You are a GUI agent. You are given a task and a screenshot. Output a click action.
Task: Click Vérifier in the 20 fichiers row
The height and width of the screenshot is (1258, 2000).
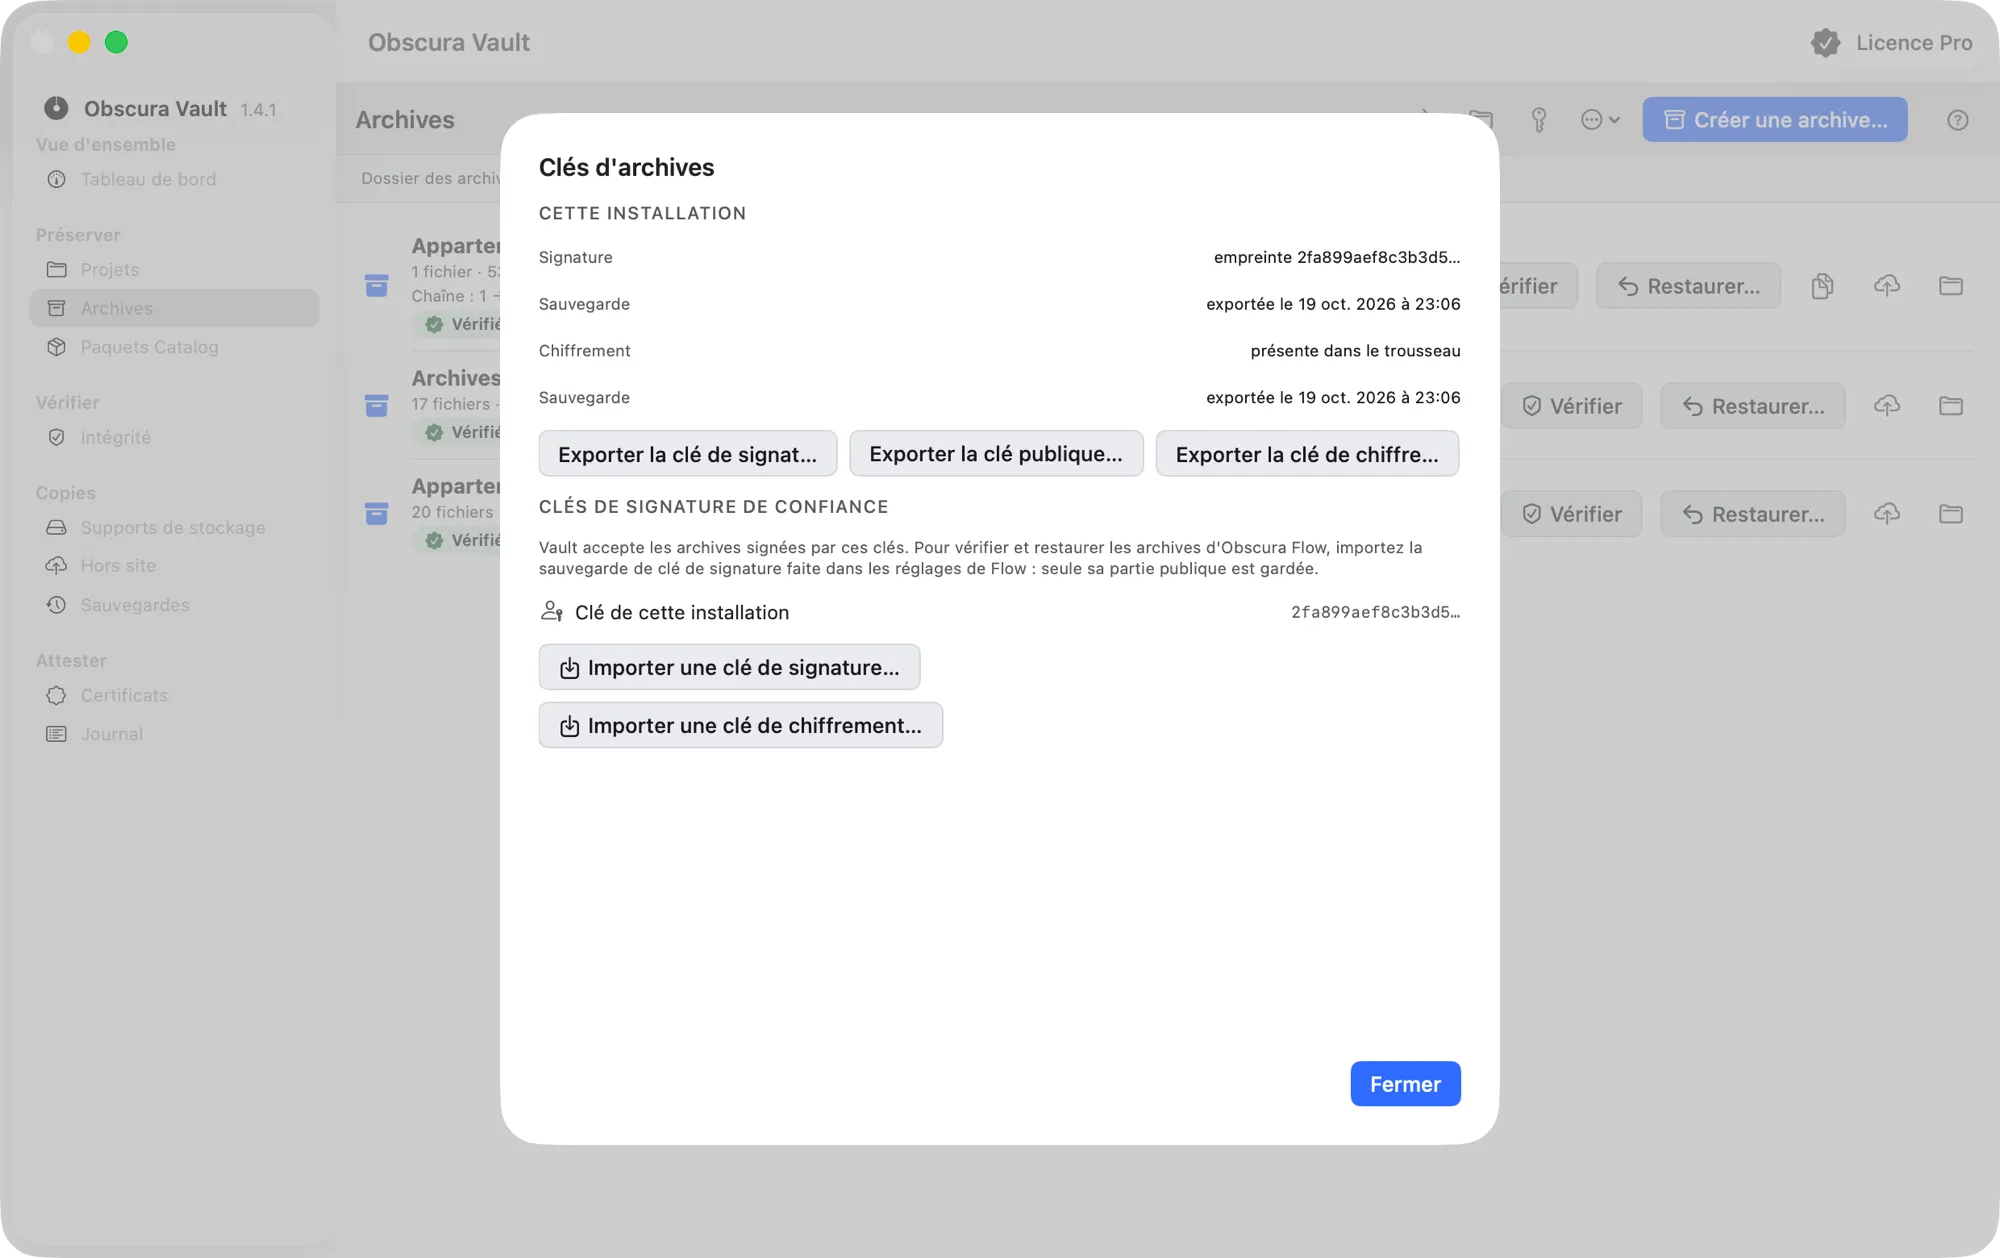pyautogui.click(x=1572, y=514)
